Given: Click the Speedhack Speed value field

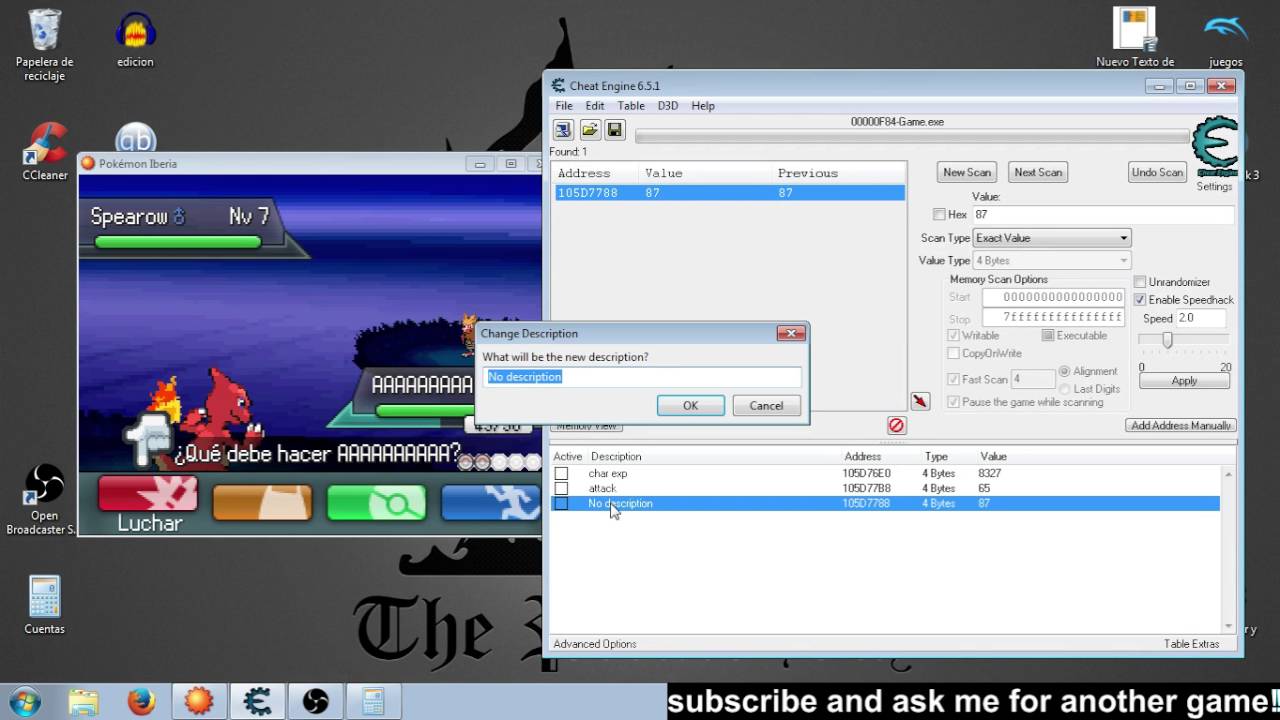Looking at the screenshot, I should 1201,318.
